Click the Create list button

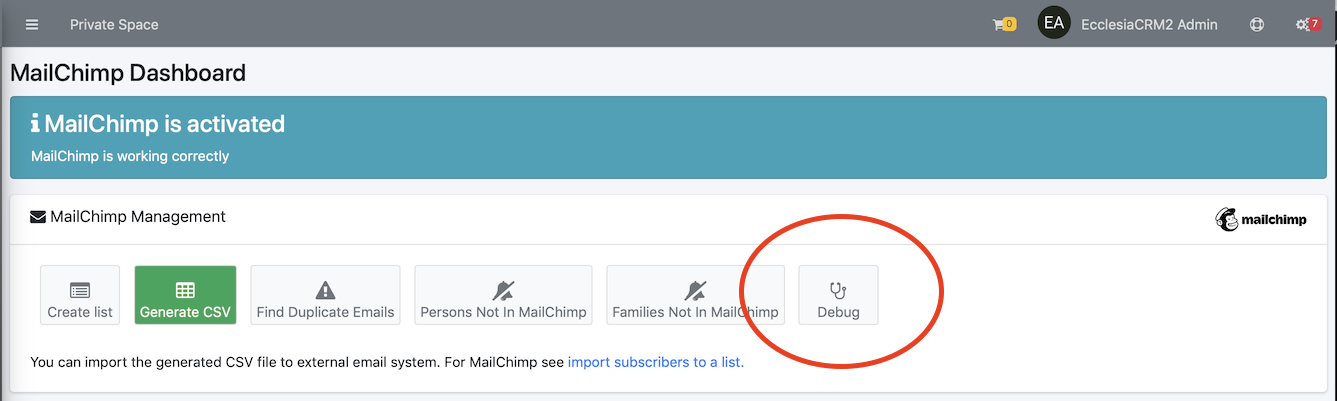[x=80, y=295]
